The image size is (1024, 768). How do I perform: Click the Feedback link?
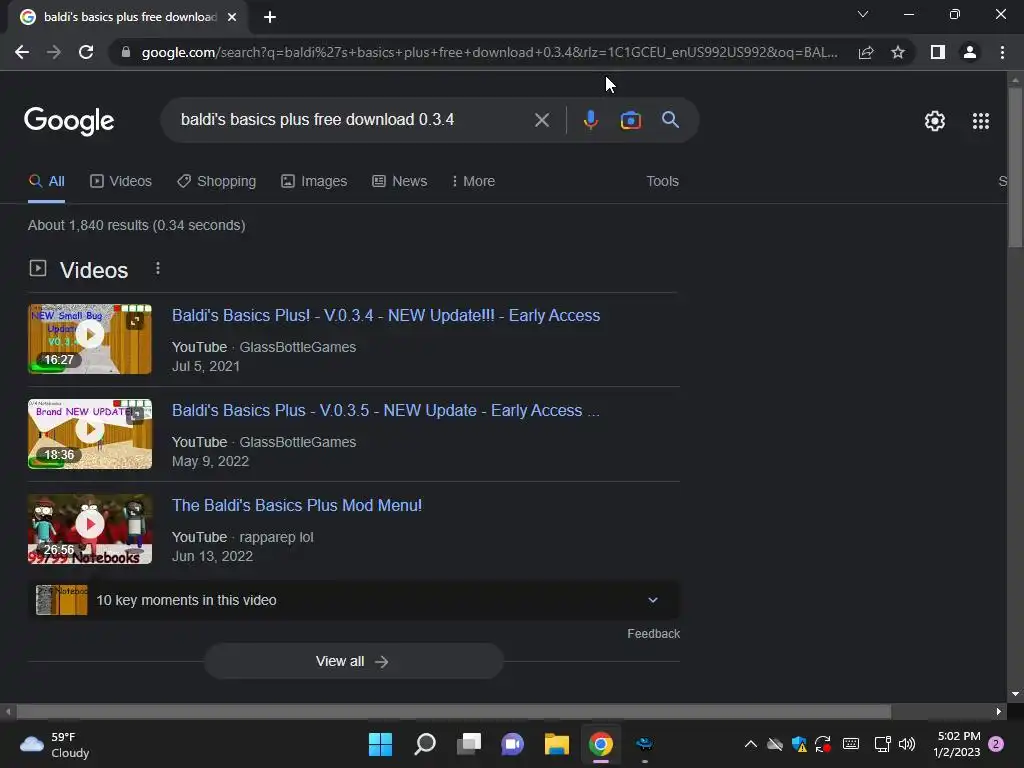653,634
